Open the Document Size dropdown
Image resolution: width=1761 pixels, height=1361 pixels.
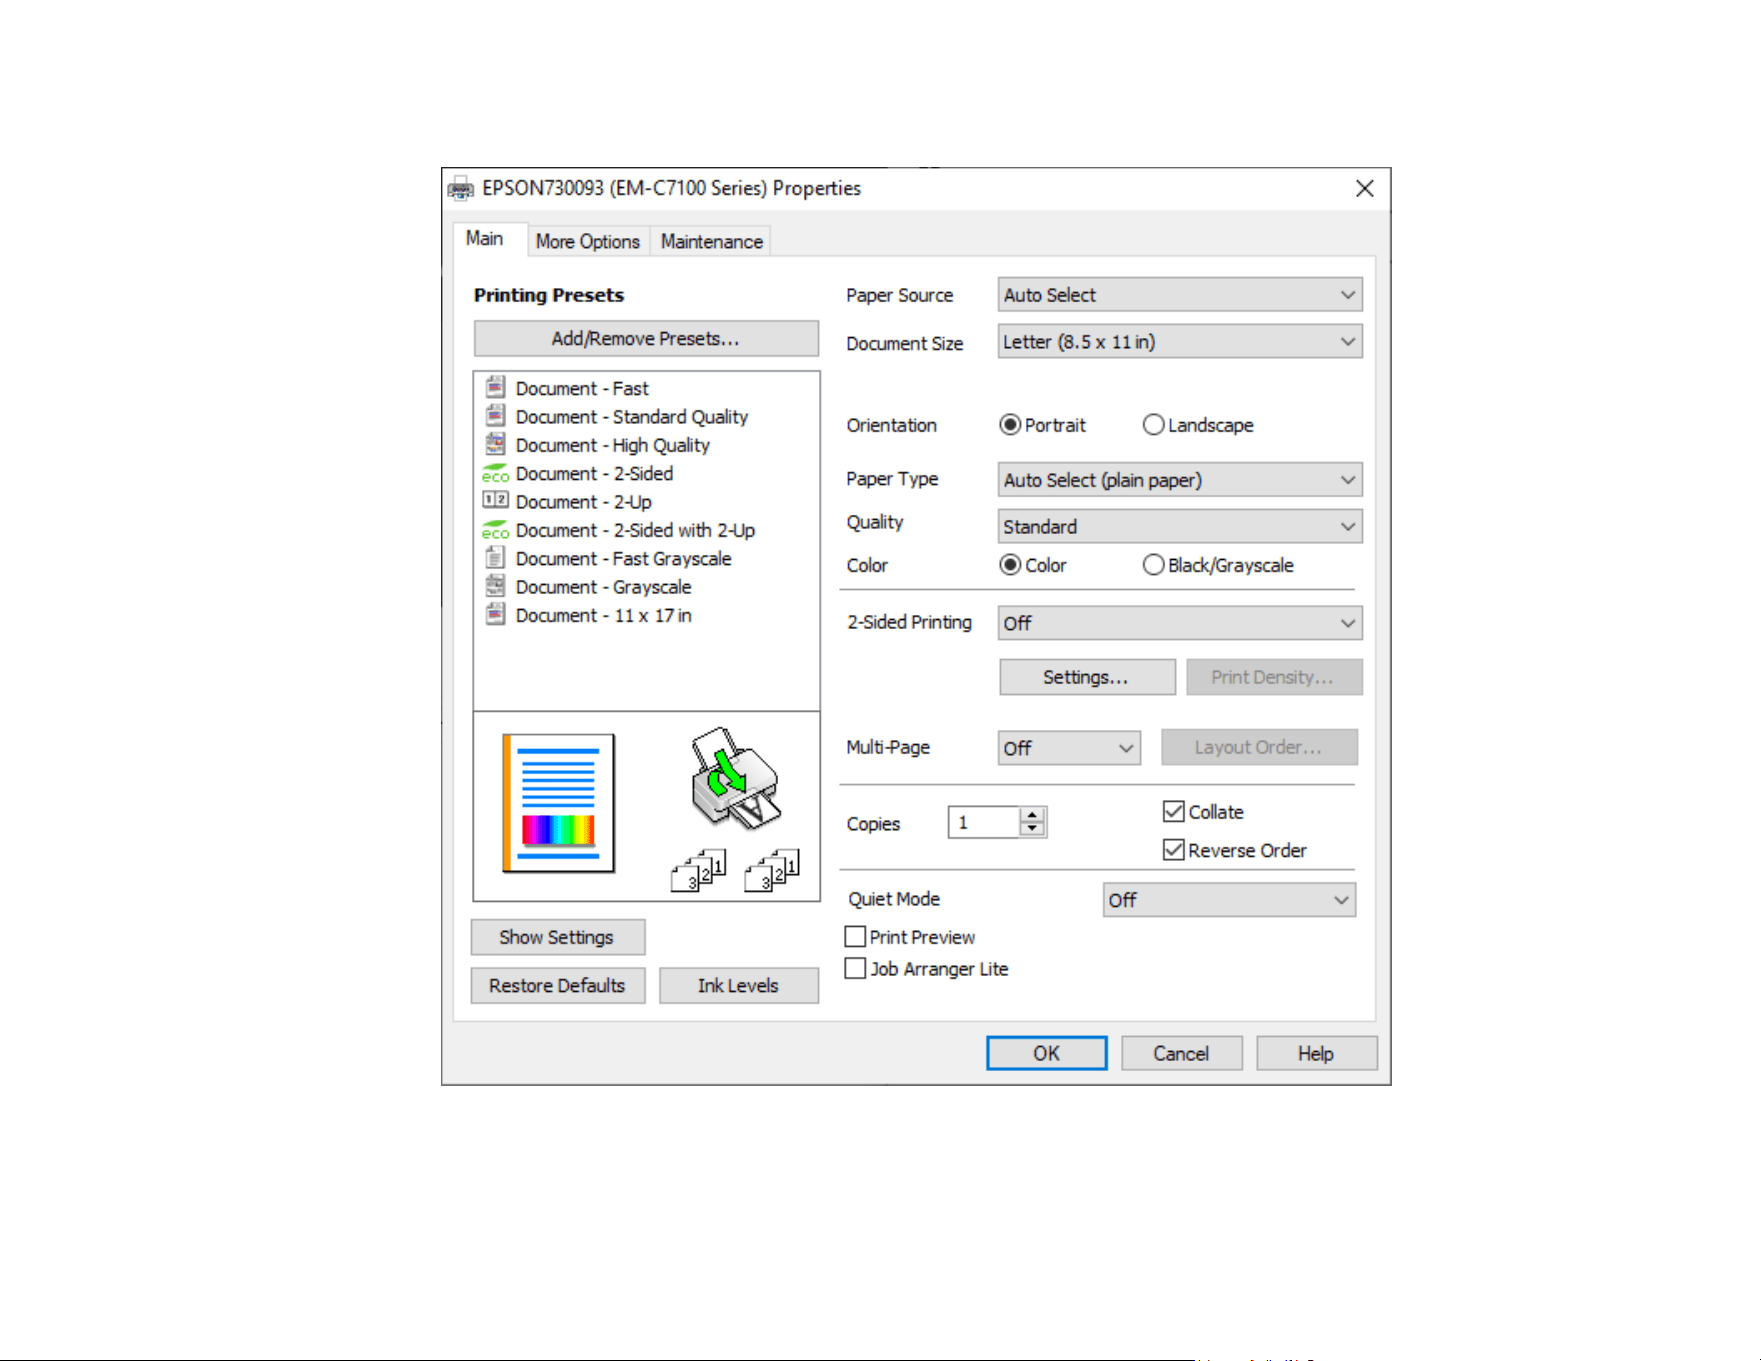(x=1180, y=342)
